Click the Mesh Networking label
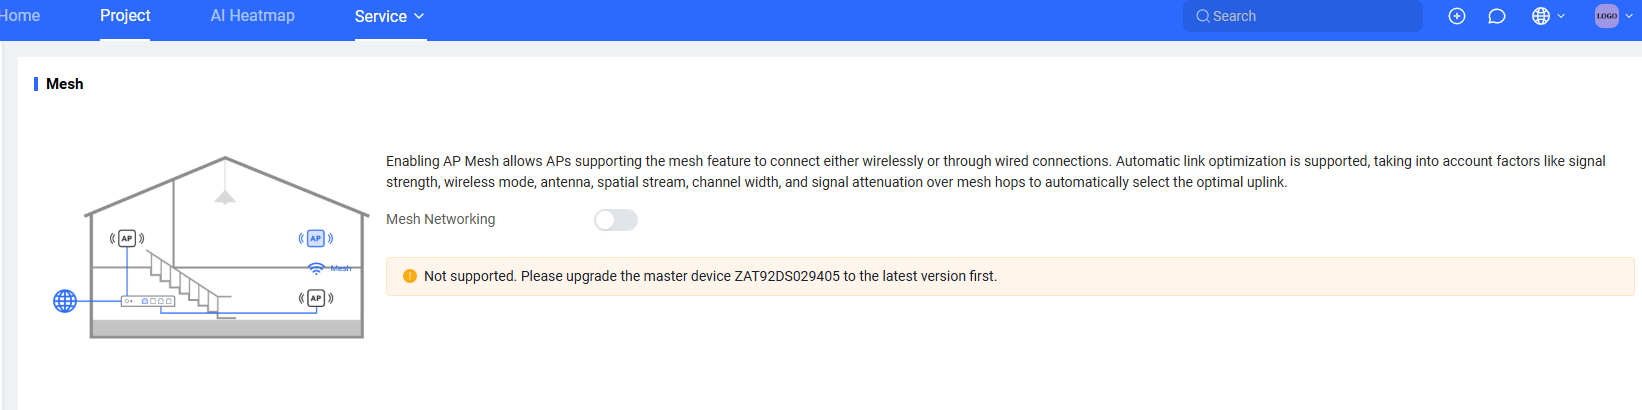 tap(441, 219)
